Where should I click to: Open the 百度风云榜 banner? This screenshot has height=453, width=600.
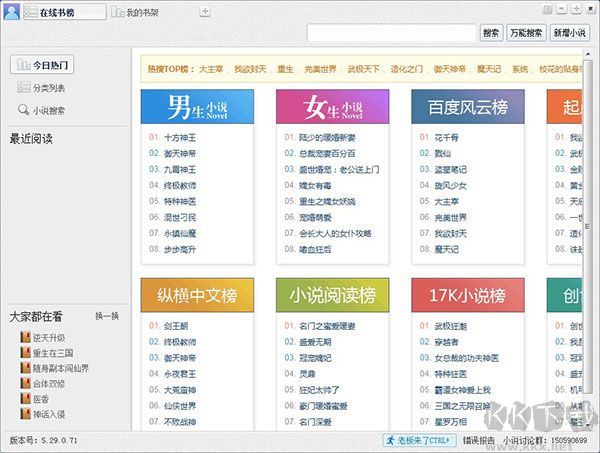[x=468, y=107]
